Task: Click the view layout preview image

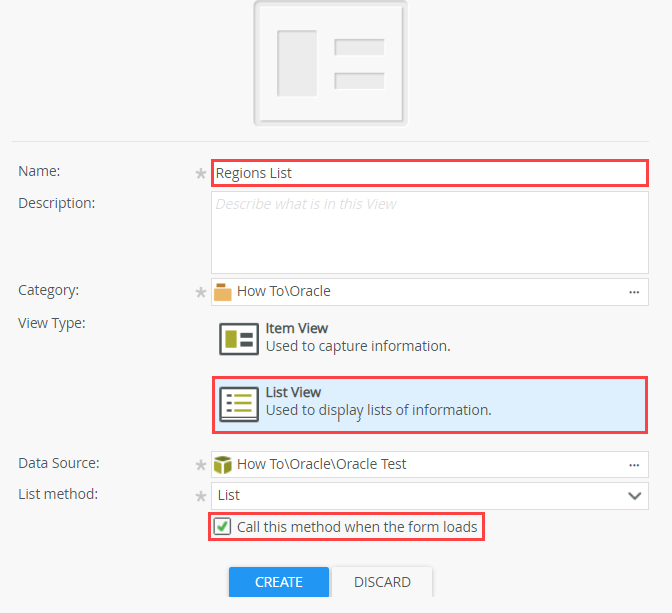Action: click(x=331, y=63)
